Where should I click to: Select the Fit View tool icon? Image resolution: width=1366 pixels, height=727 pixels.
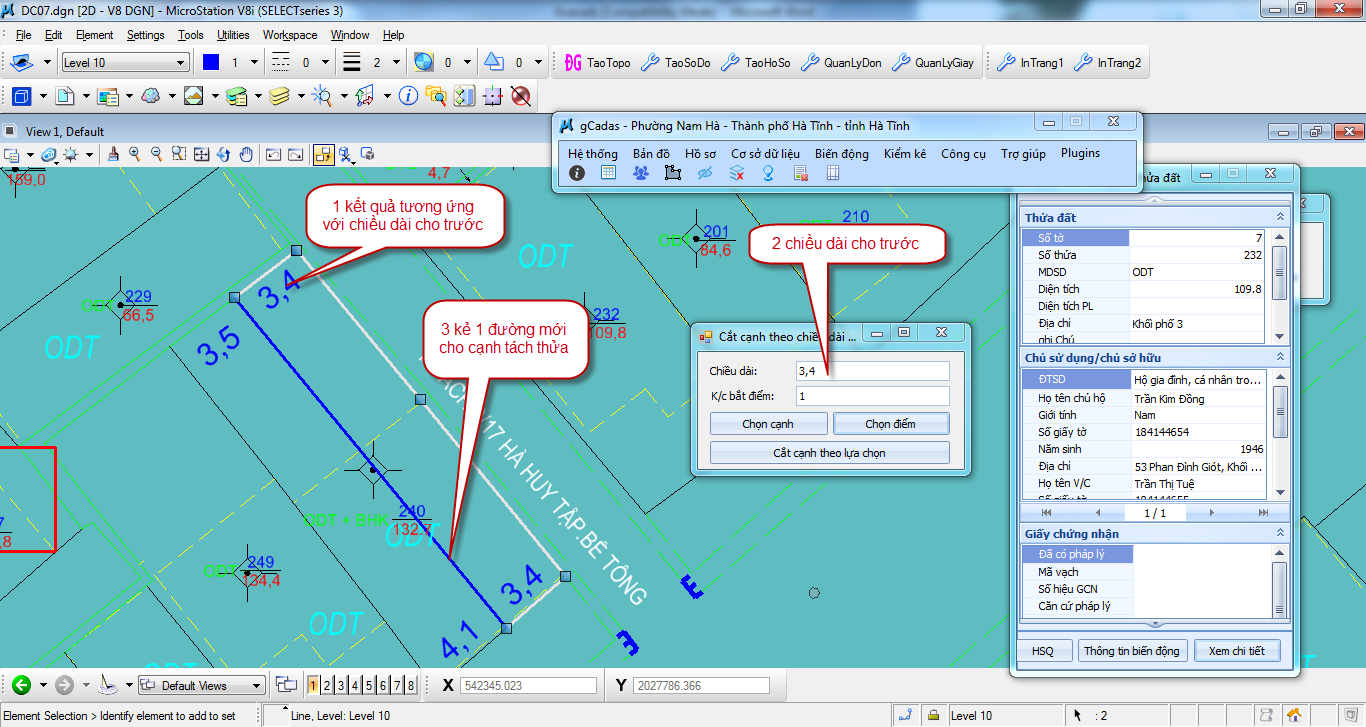pyautogui.click(x=201, y=154)
